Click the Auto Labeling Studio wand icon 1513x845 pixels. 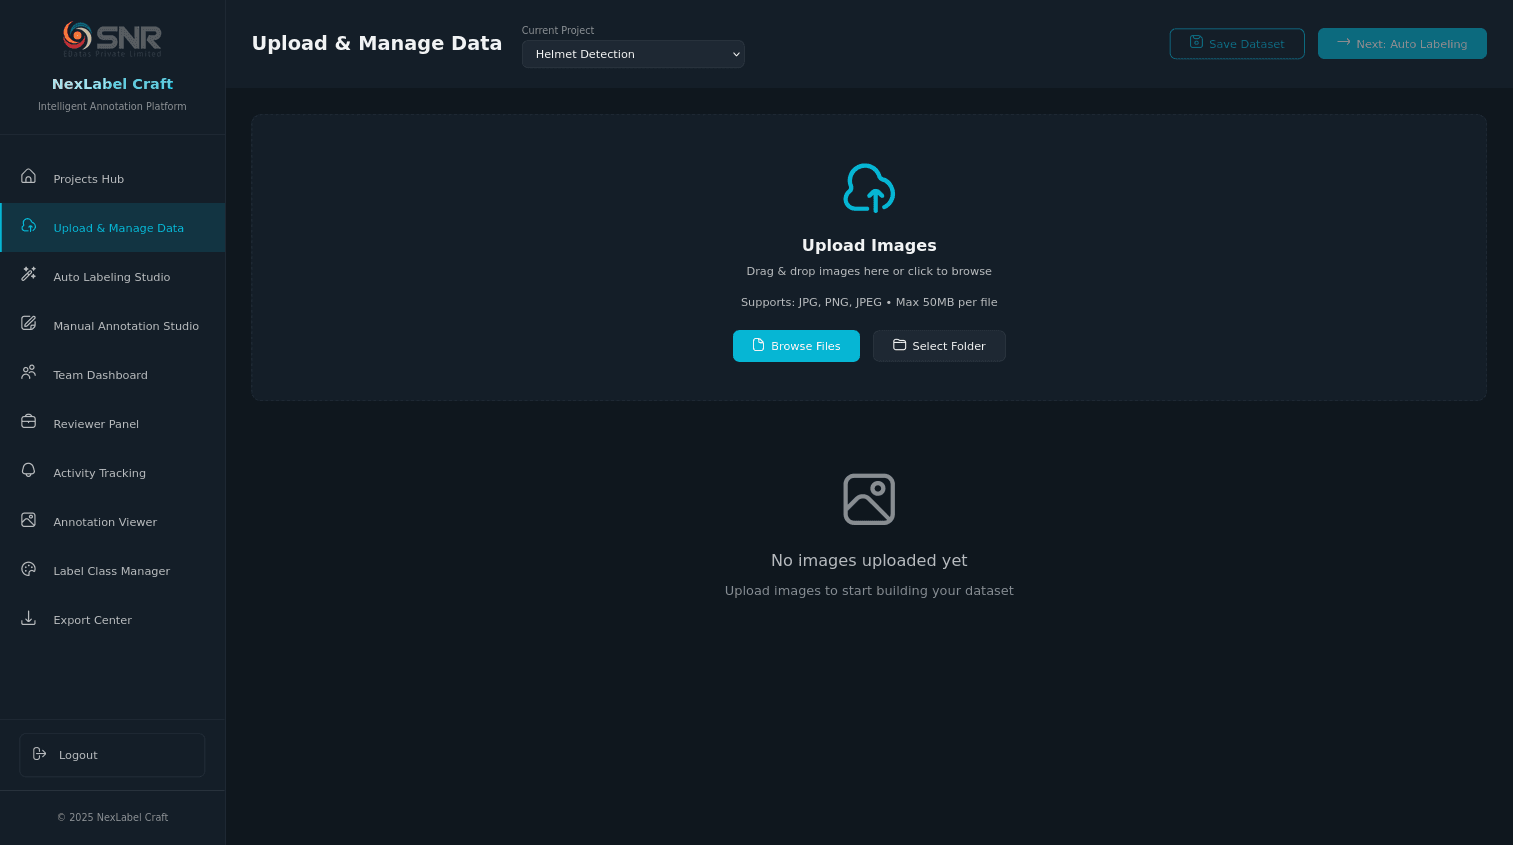click(x=29, y=274)
